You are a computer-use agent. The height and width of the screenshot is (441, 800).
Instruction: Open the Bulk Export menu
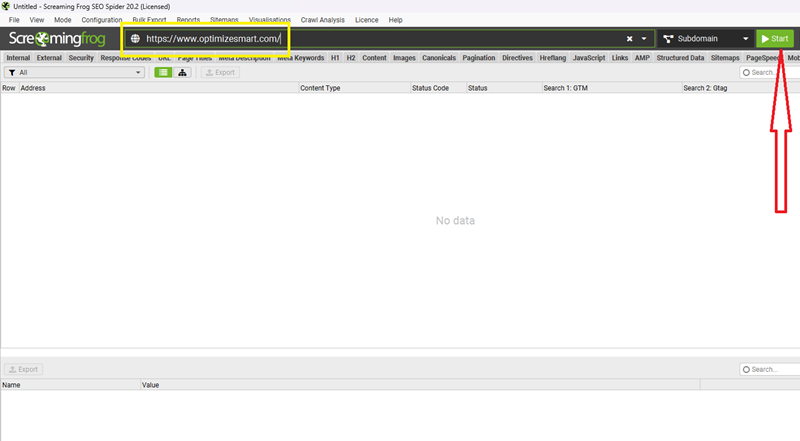[149, 20]
